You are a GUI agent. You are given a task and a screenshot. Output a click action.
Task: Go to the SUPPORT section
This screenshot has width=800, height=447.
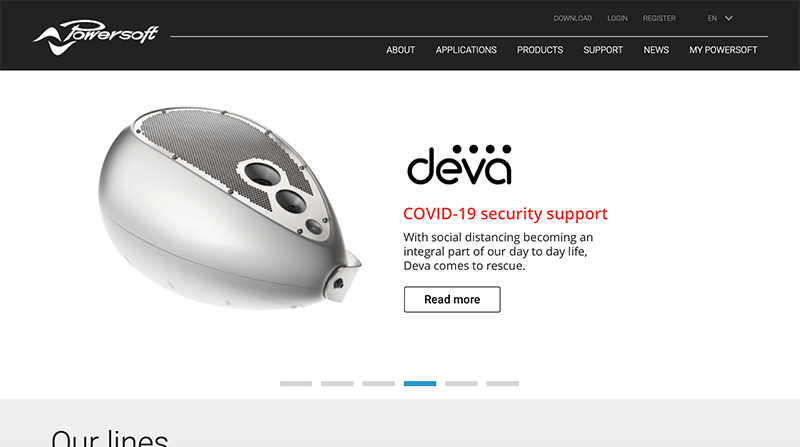[603, 50]
